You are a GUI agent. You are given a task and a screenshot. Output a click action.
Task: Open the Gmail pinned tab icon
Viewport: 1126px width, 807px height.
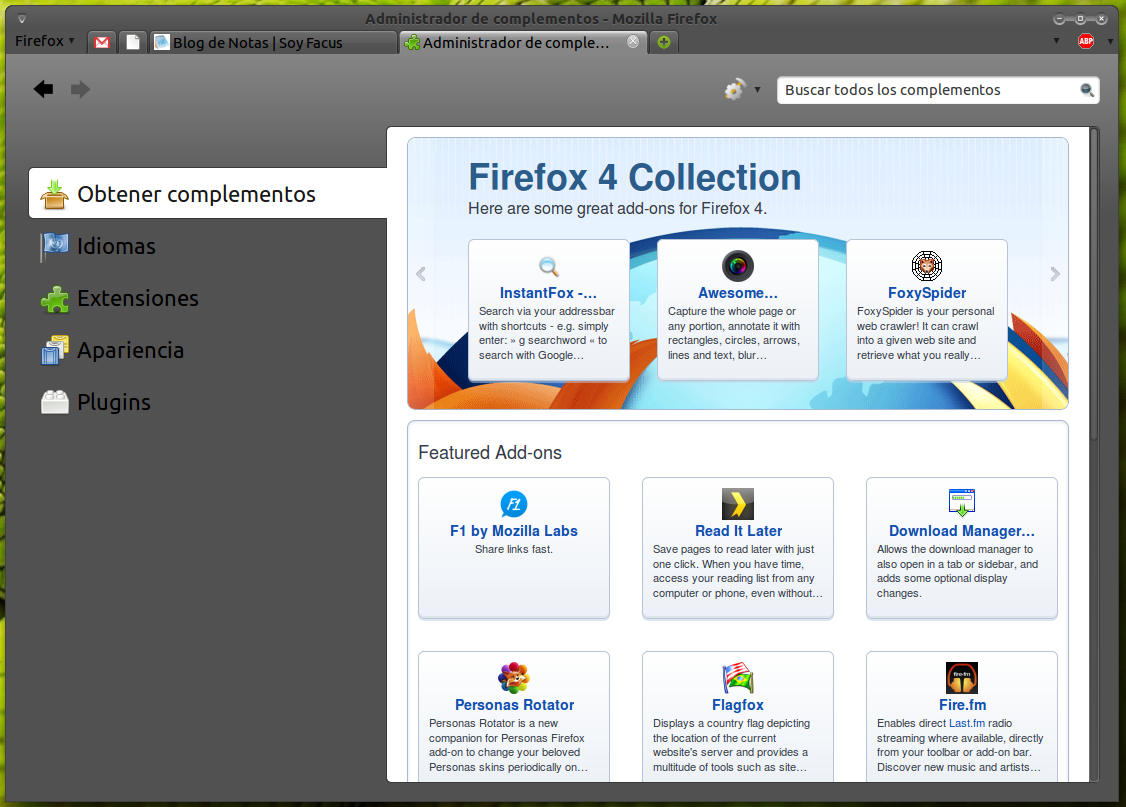click(x=101, y=42)
